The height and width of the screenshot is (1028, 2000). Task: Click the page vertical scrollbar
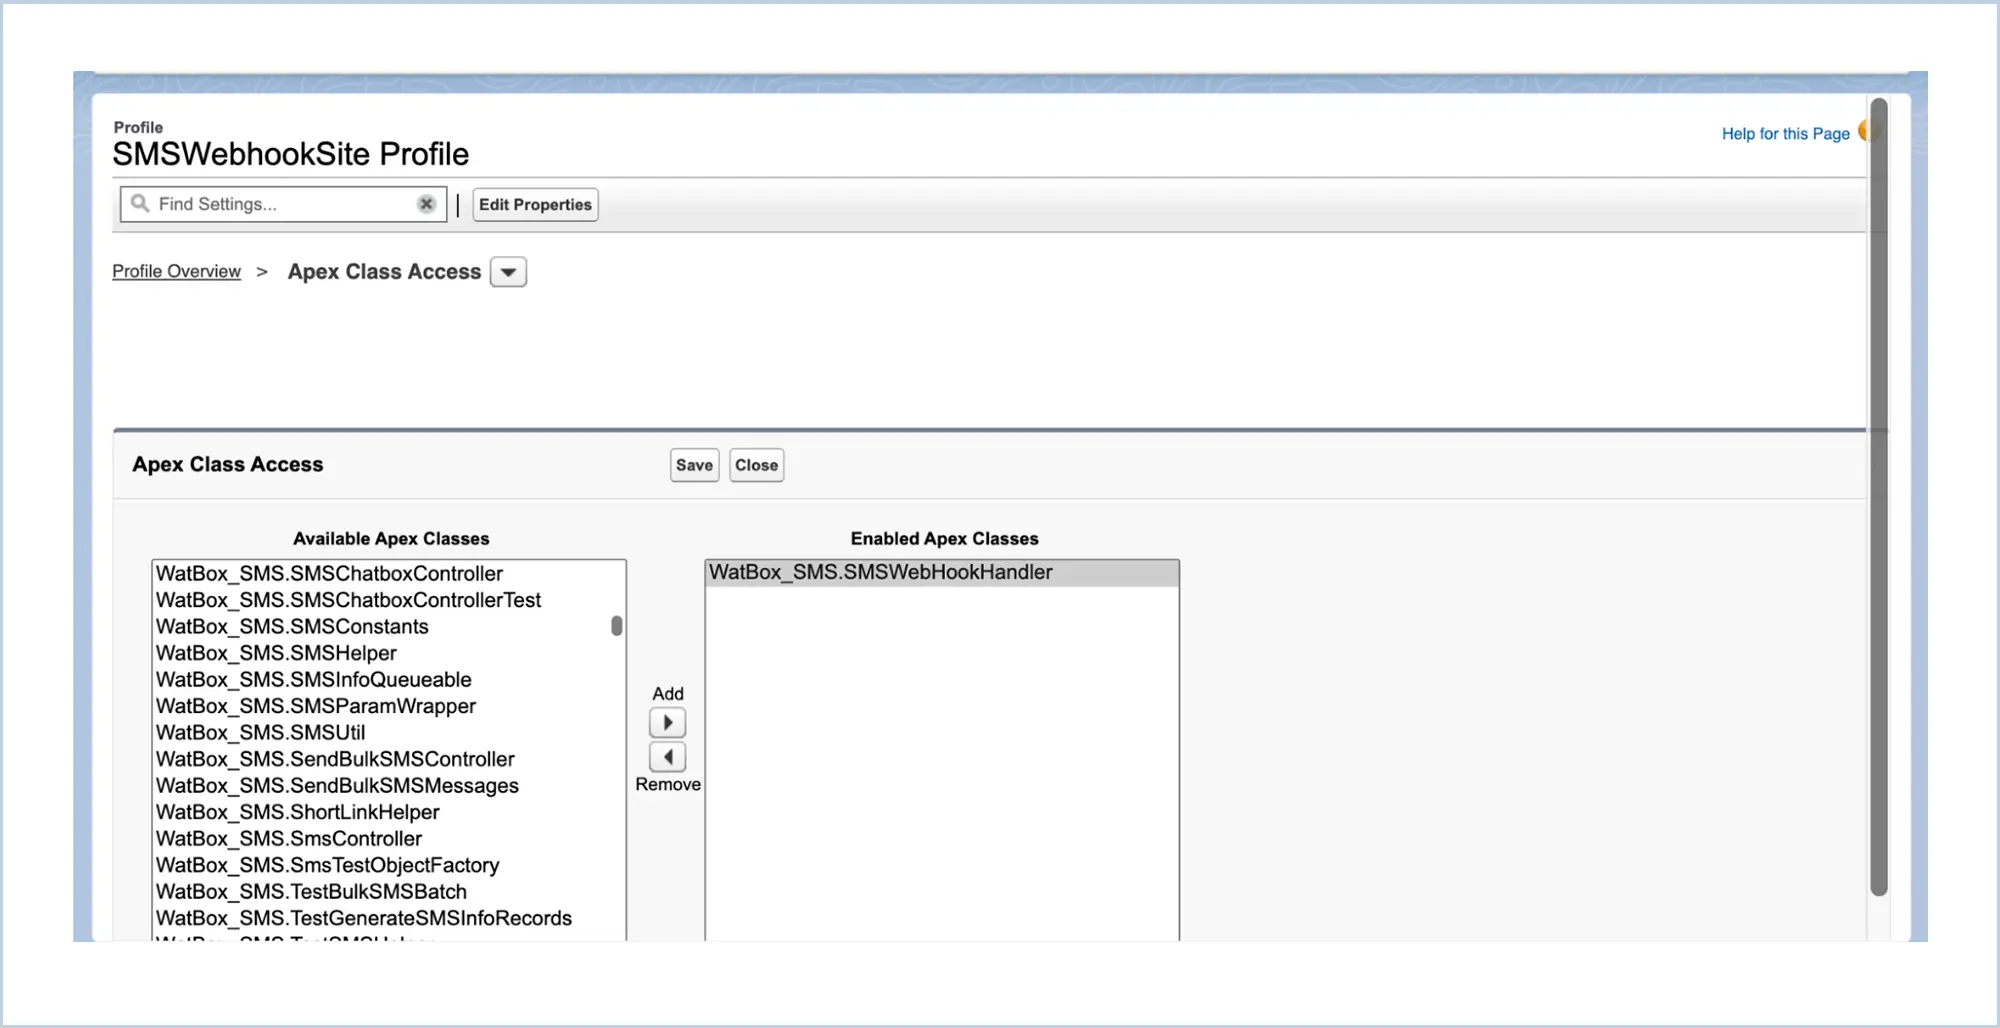(1878, 500)
